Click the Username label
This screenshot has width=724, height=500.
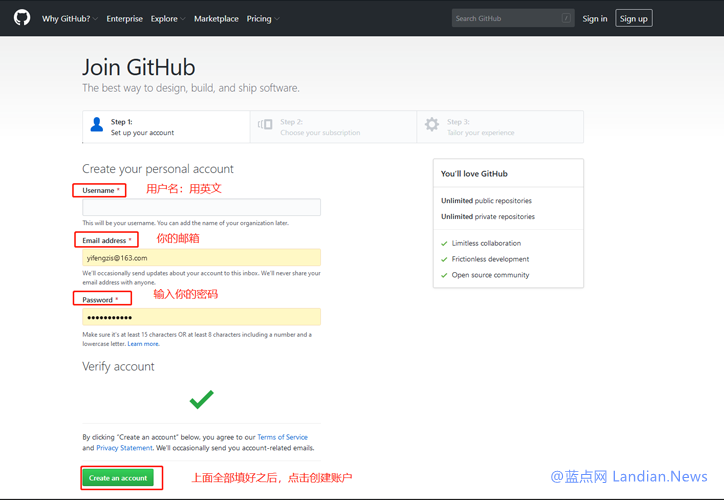coord(98,190)
